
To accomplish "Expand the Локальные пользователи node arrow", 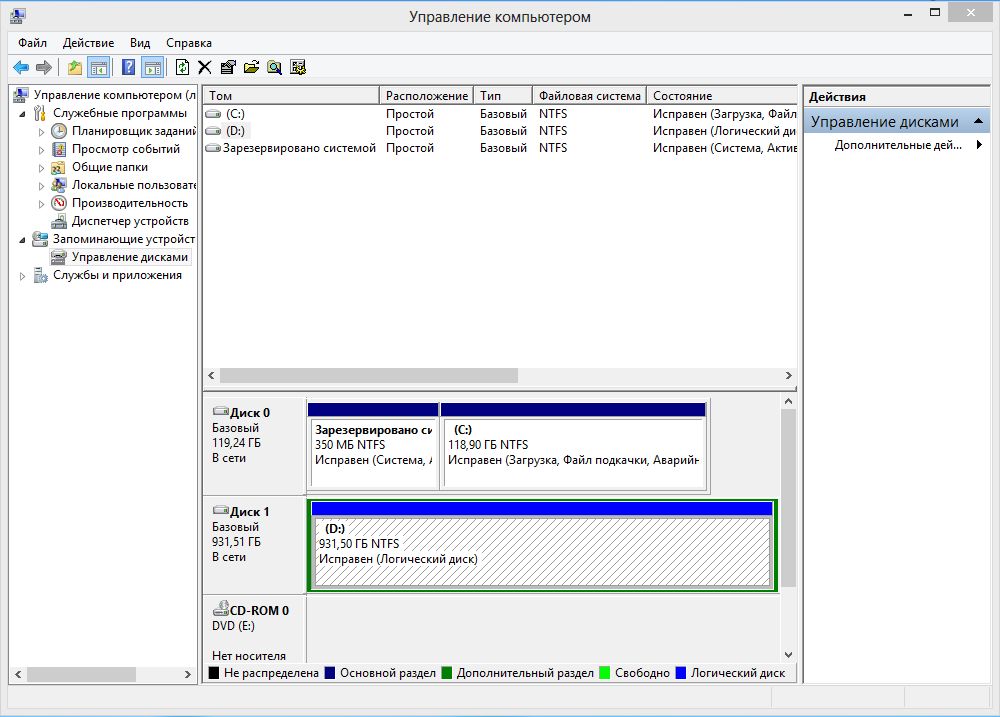I will click(x=41, y=186).
